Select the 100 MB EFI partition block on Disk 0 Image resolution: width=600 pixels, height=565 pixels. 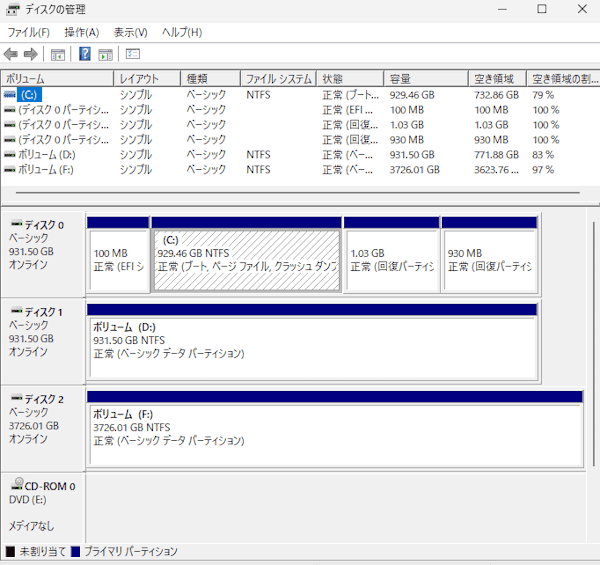click(x=118, y=255)
